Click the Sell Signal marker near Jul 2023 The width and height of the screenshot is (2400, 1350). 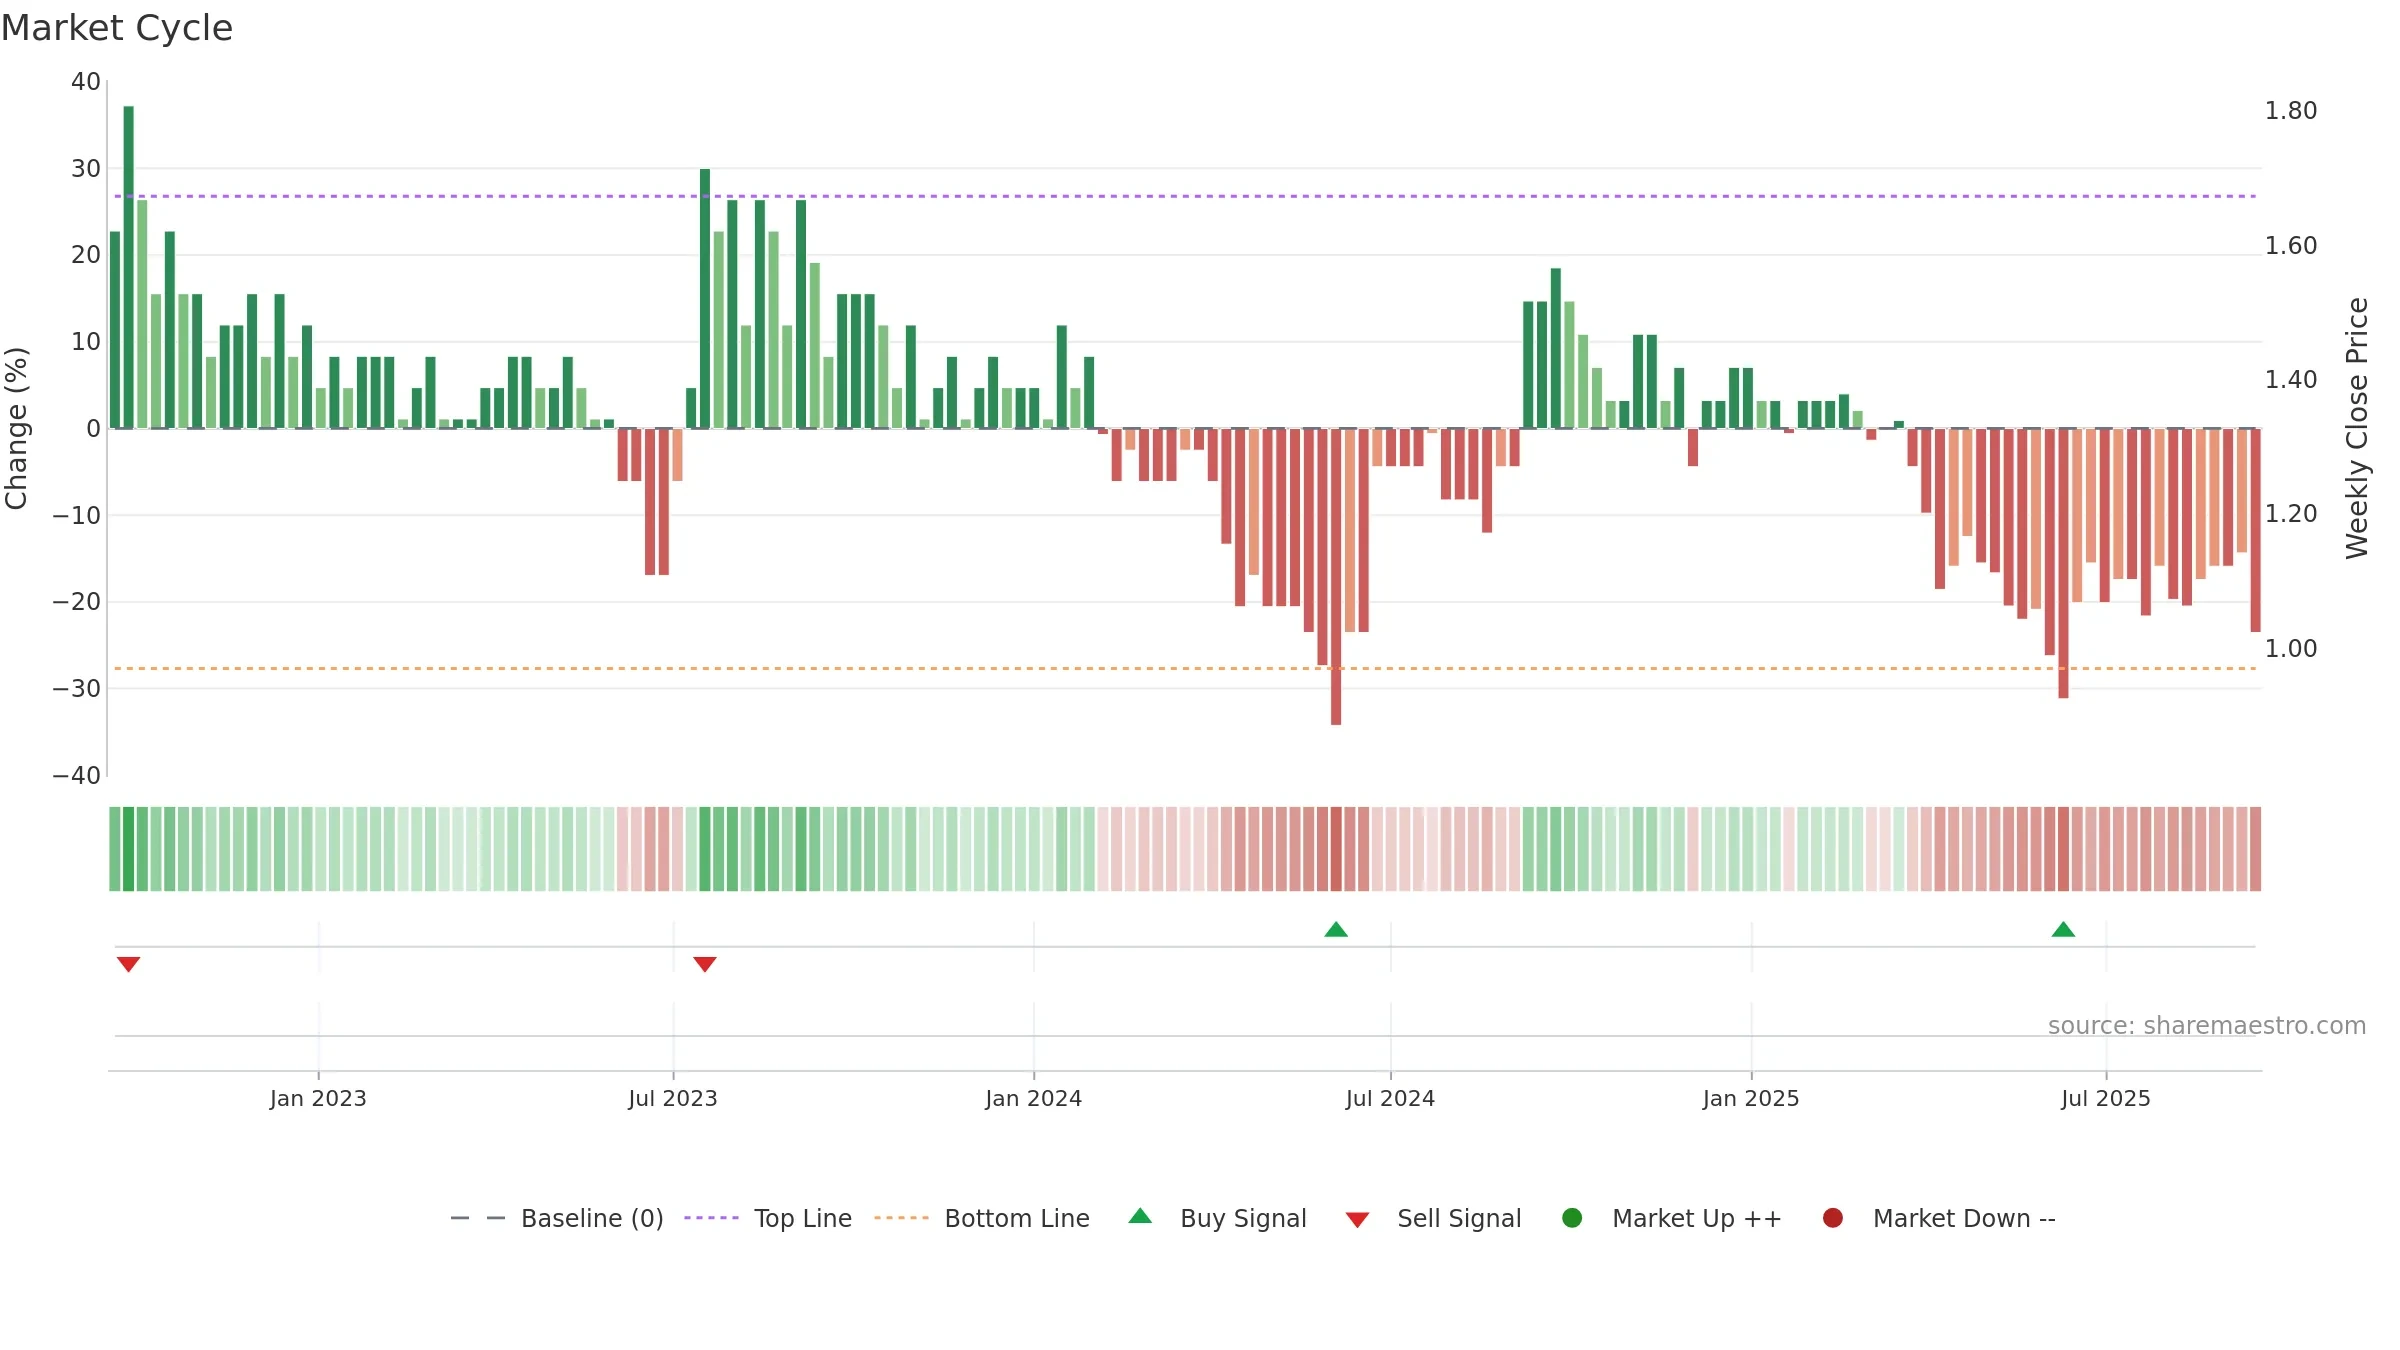705,964
